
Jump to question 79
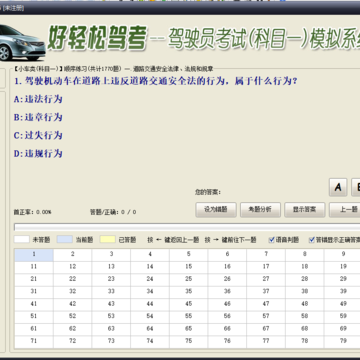pos(343,341)
